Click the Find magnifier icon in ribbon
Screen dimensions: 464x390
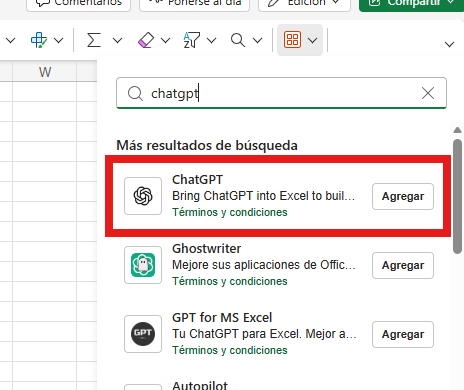pos(238,40)
